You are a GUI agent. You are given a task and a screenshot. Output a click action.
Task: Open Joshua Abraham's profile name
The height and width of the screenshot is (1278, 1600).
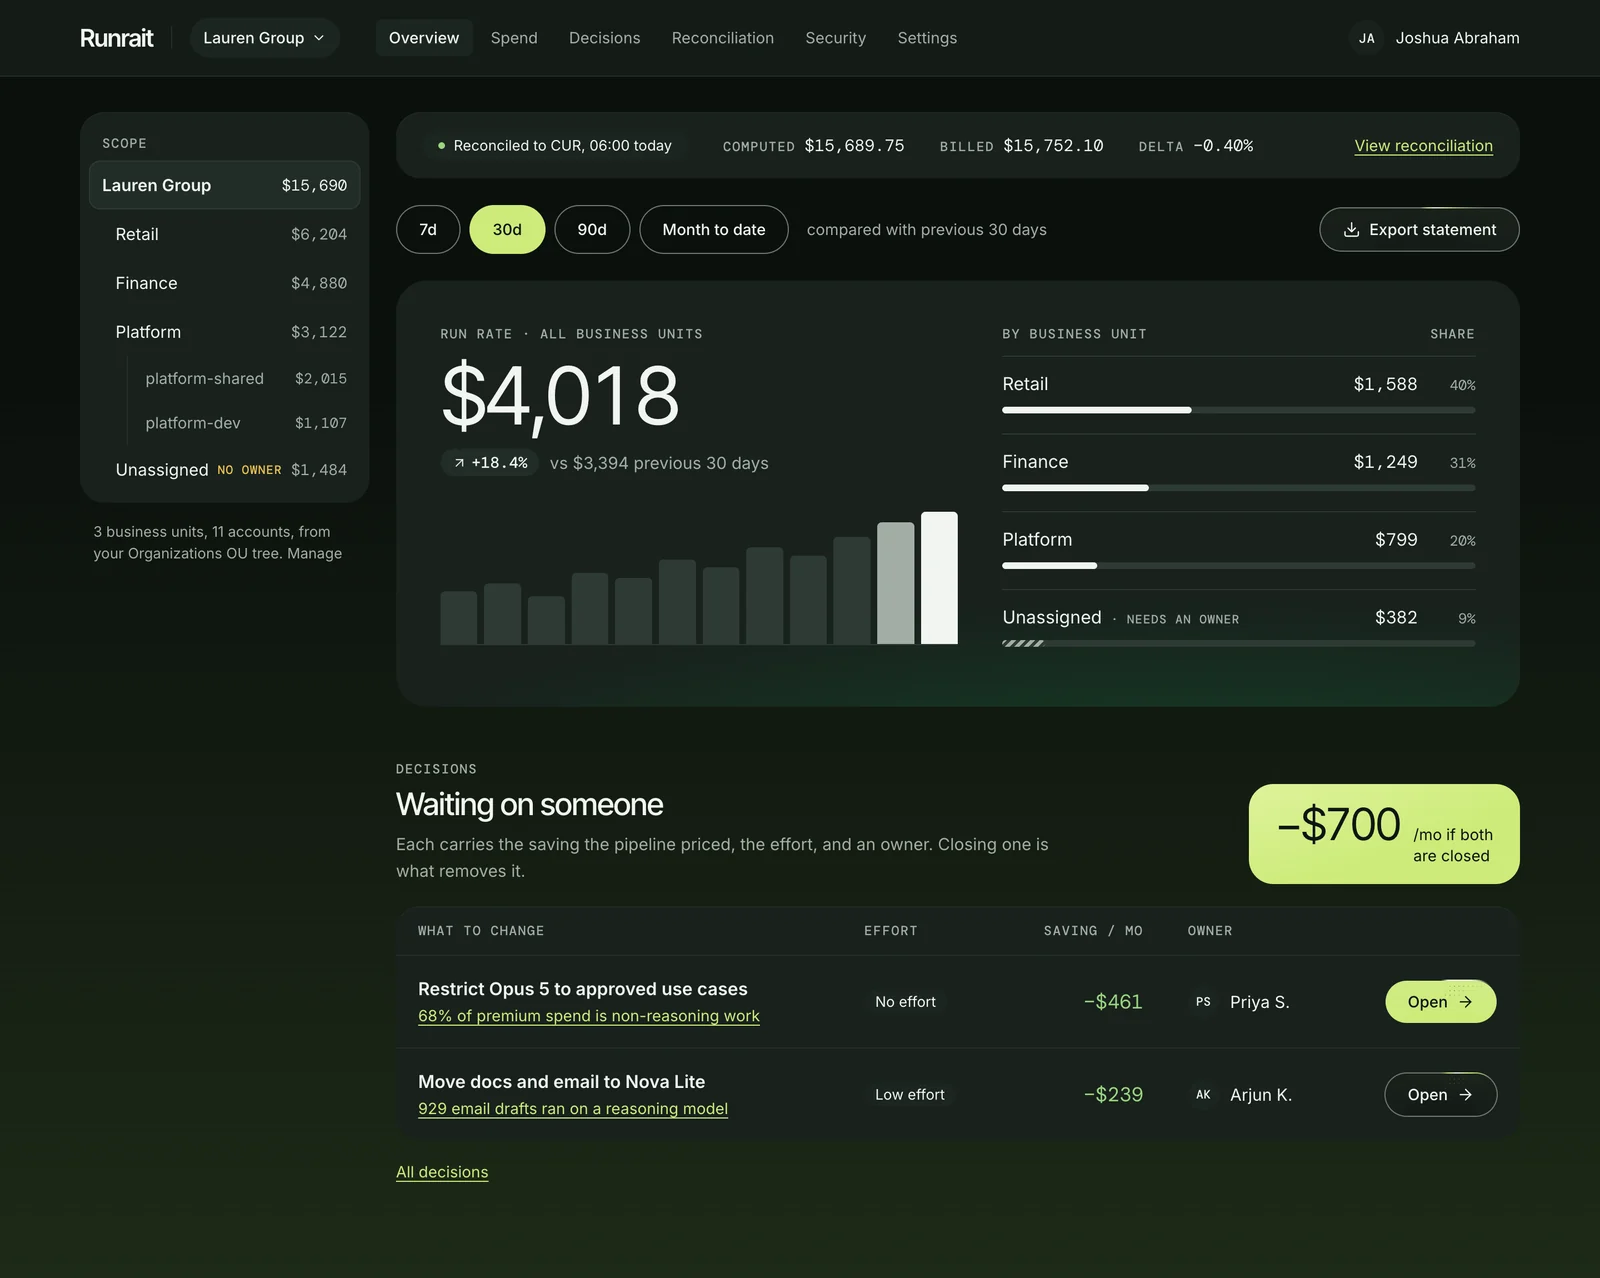(1457, 38)
